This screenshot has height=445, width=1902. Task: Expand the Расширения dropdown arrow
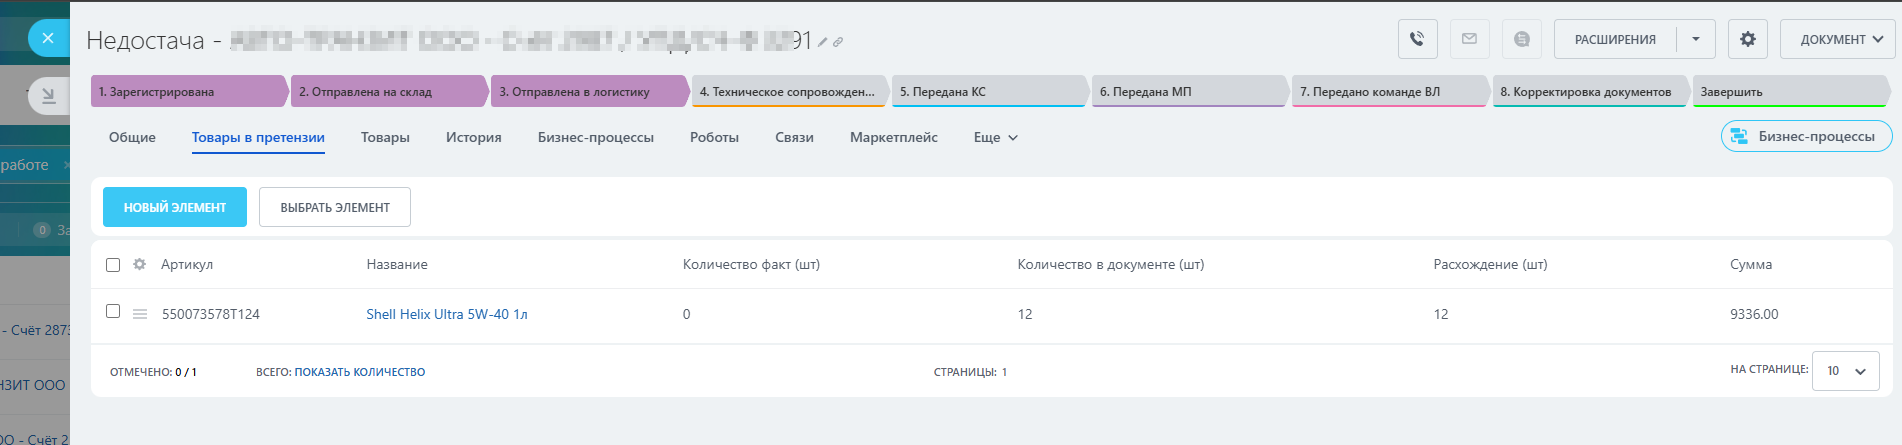[x=1695, y=39]
